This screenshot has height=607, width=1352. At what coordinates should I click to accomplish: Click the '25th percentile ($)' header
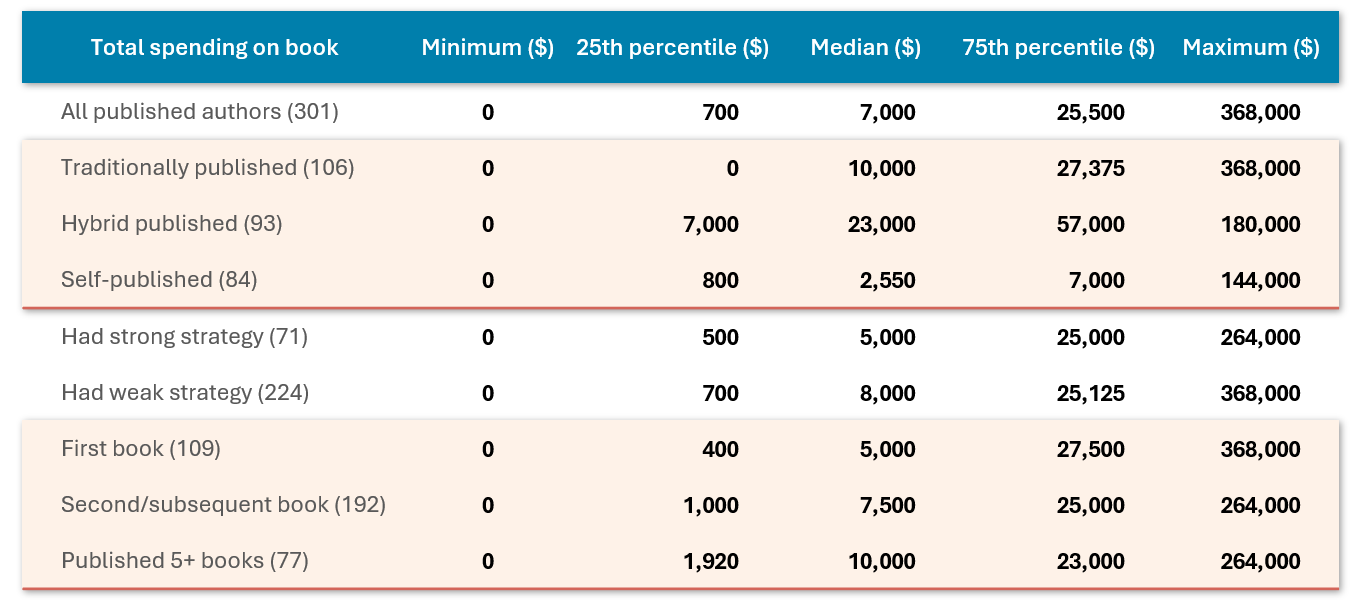click(x=672, y=47)
